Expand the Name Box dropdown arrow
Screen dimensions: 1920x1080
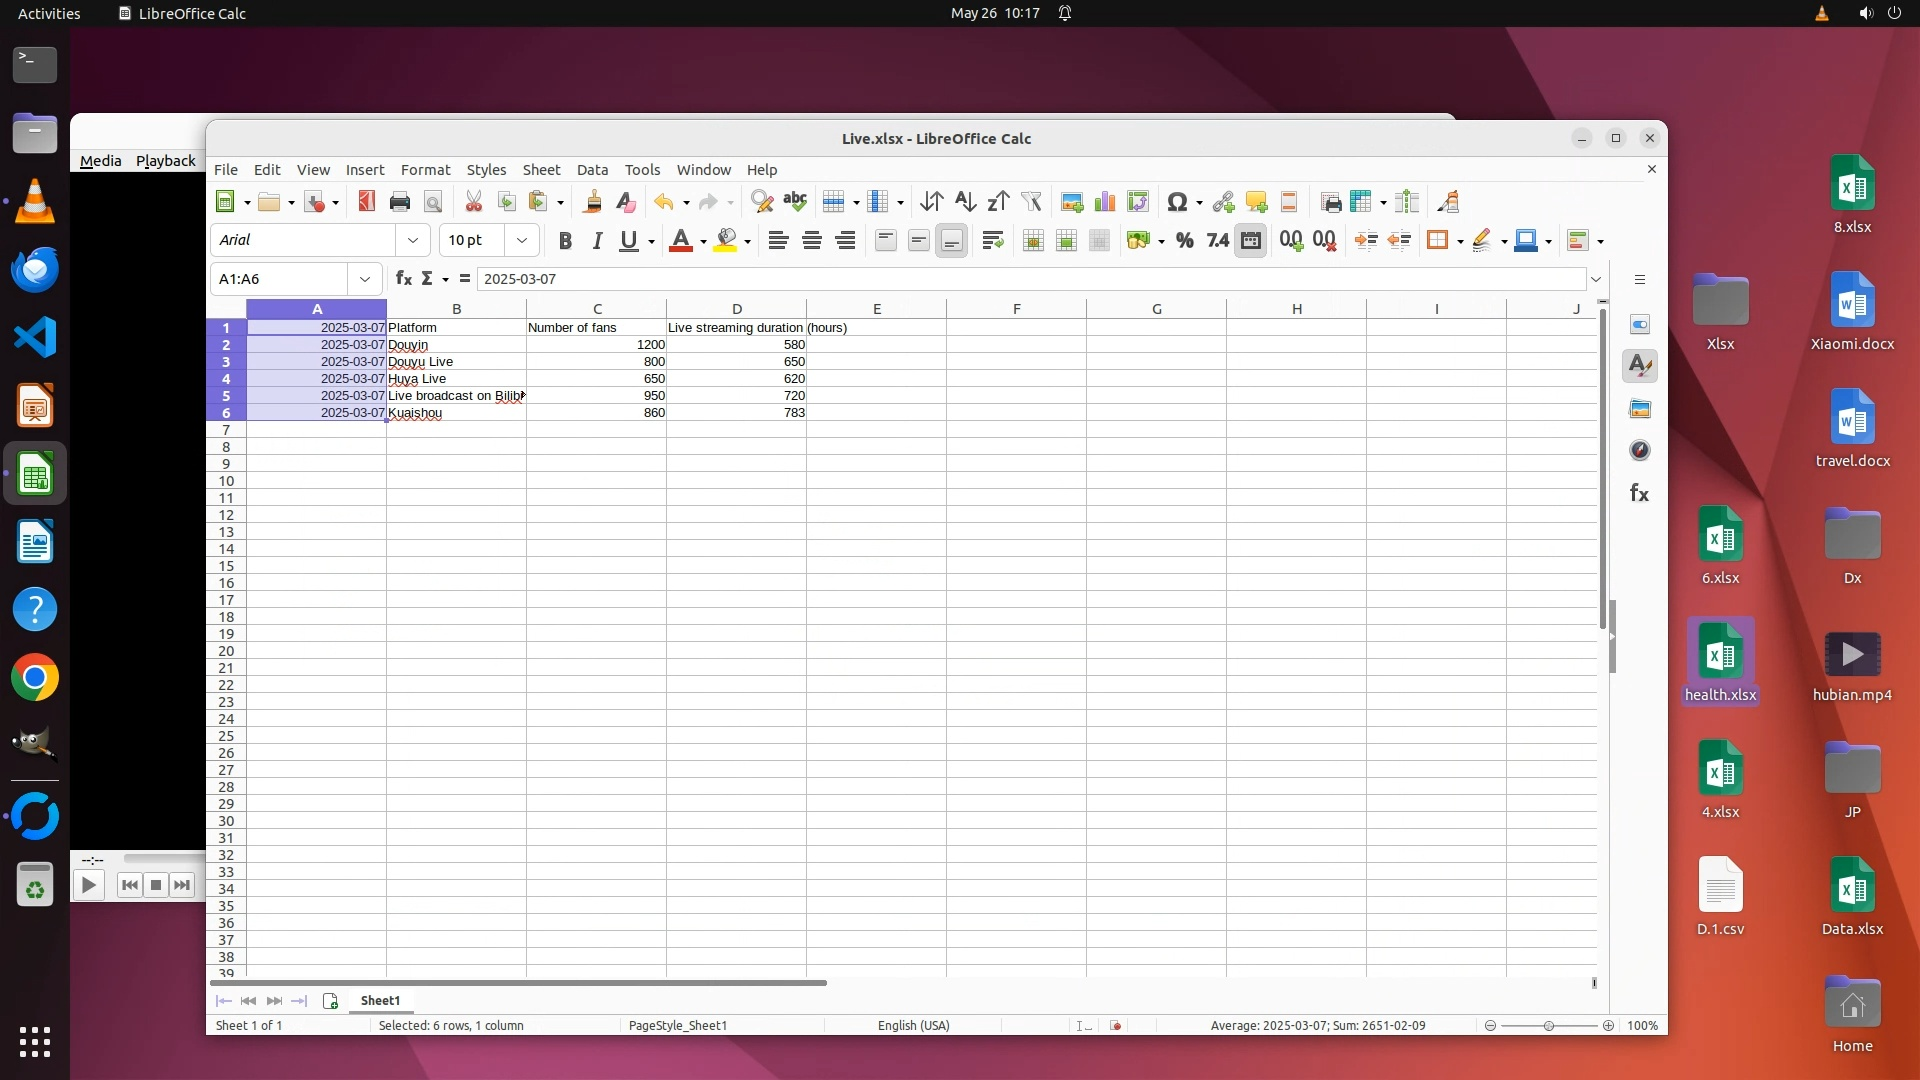pos(365,279)
